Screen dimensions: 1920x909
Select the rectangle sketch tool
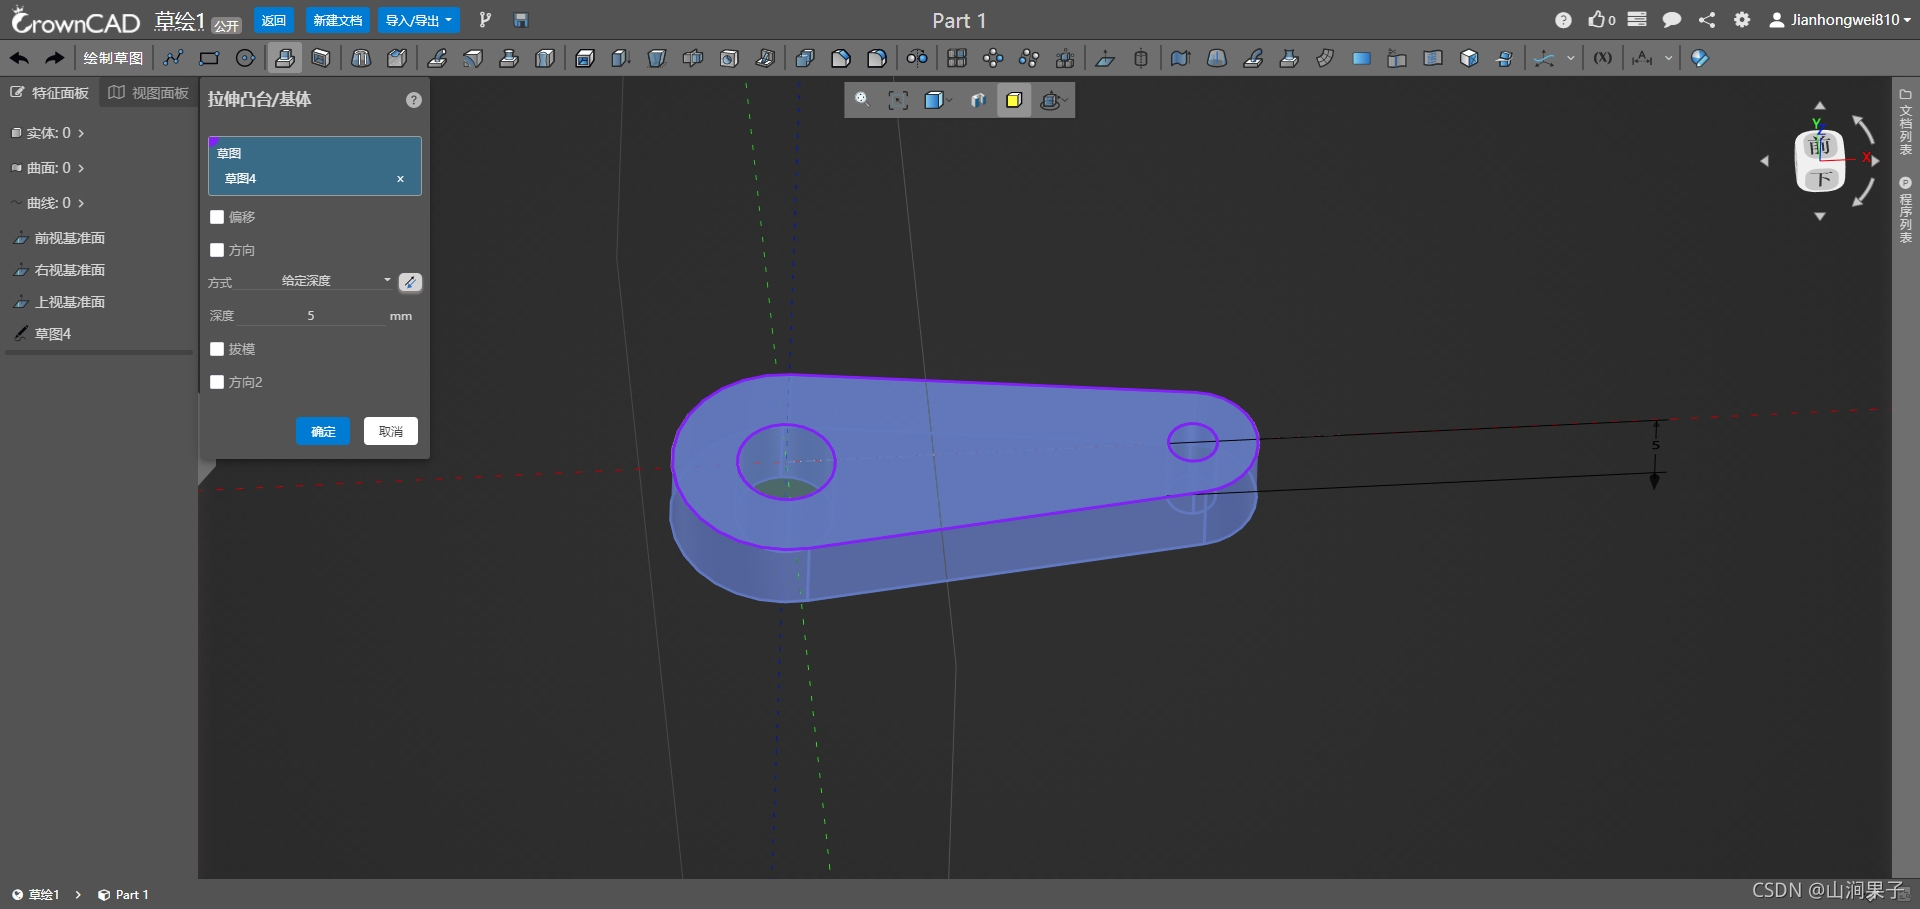209,58
